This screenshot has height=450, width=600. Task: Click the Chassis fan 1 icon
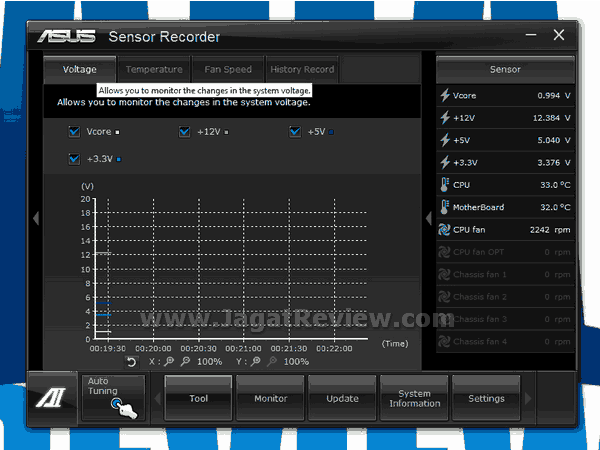click(x=444, y=274)
